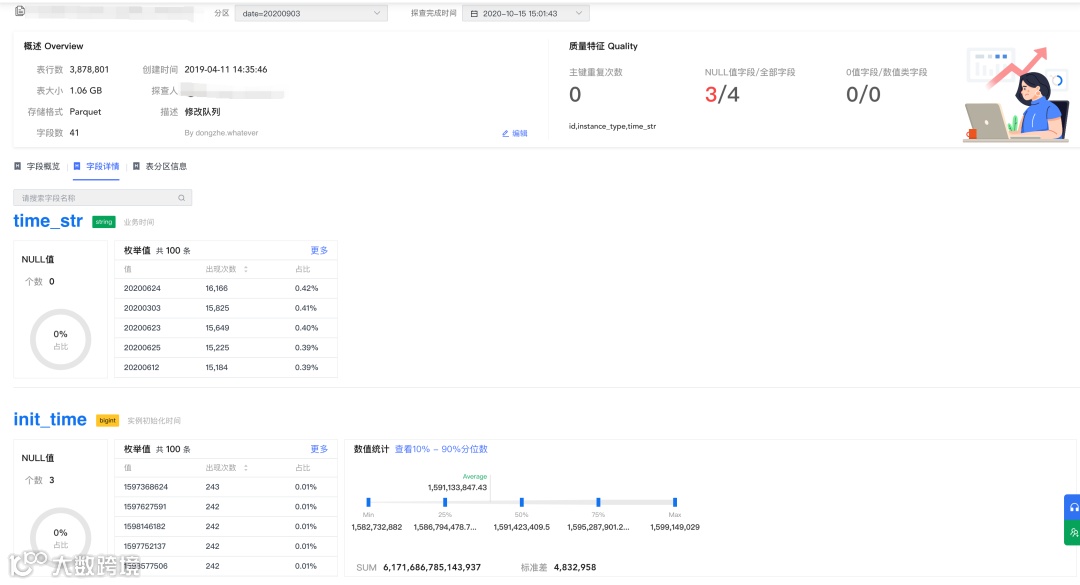The height and width of the screenshot is (585, 1080).
Task: Click the loading spinner icon near illustration
Action: coord(1058,81)
